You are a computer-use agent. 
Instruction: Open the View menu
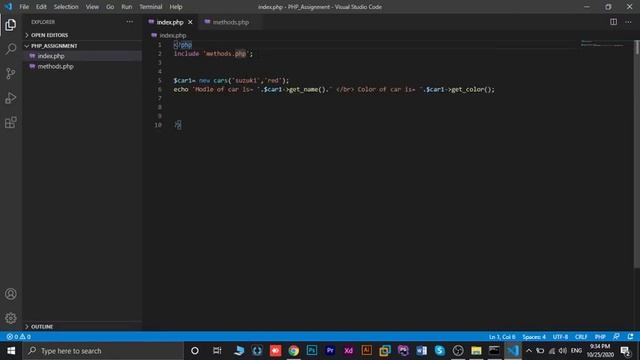(92, 7)
